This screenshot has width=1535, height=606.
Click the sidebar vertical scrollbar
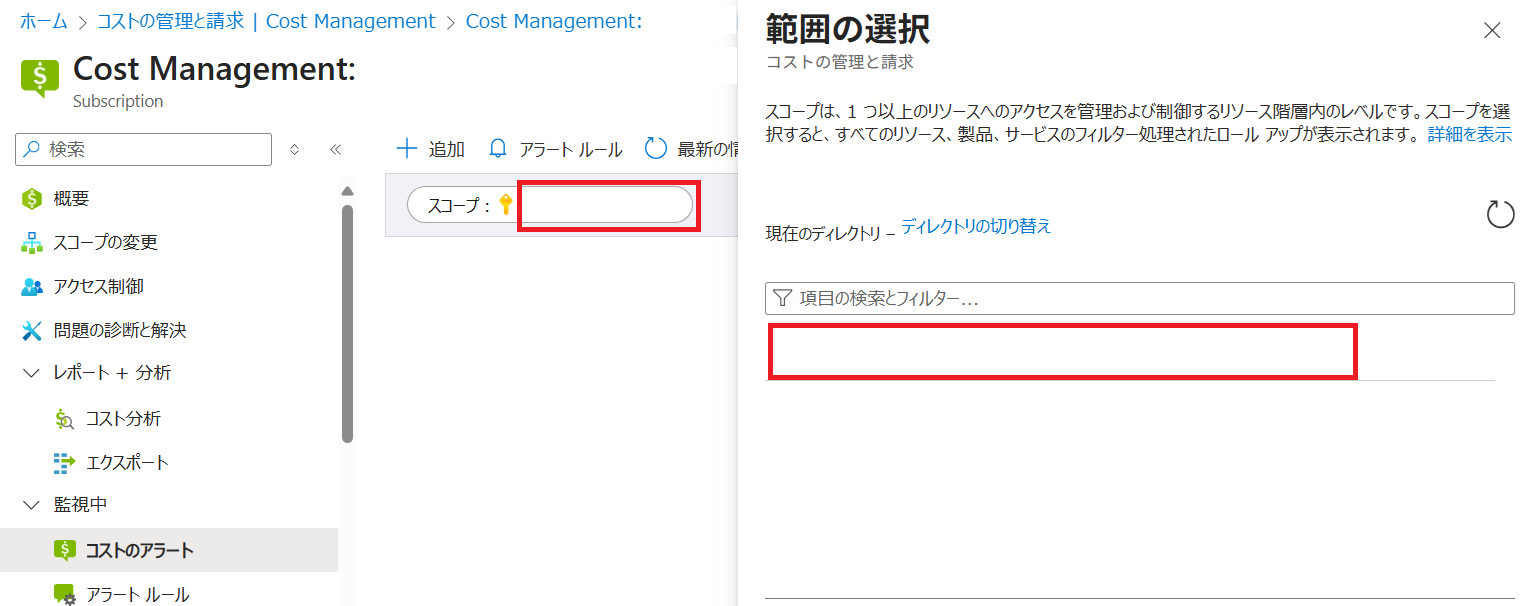347,322
